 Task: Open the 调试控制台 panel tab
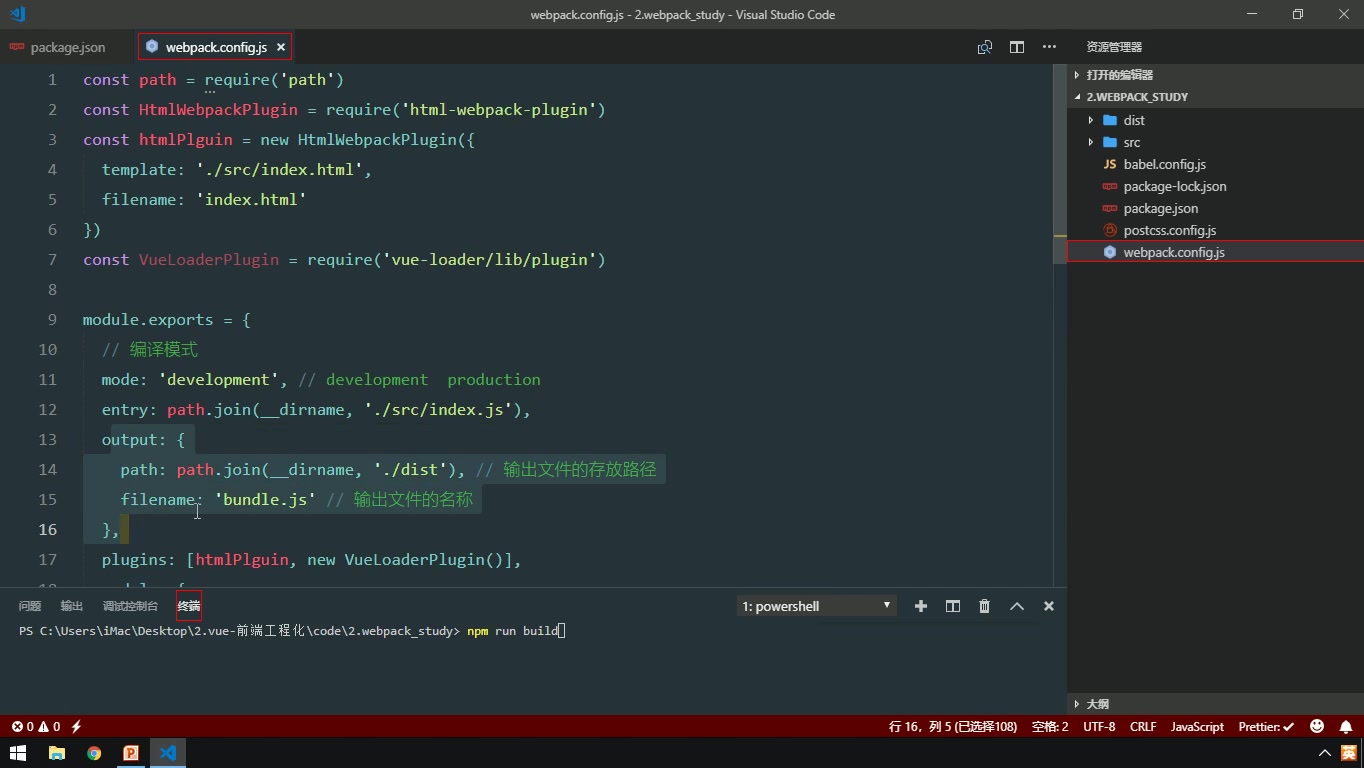[130, 606]
